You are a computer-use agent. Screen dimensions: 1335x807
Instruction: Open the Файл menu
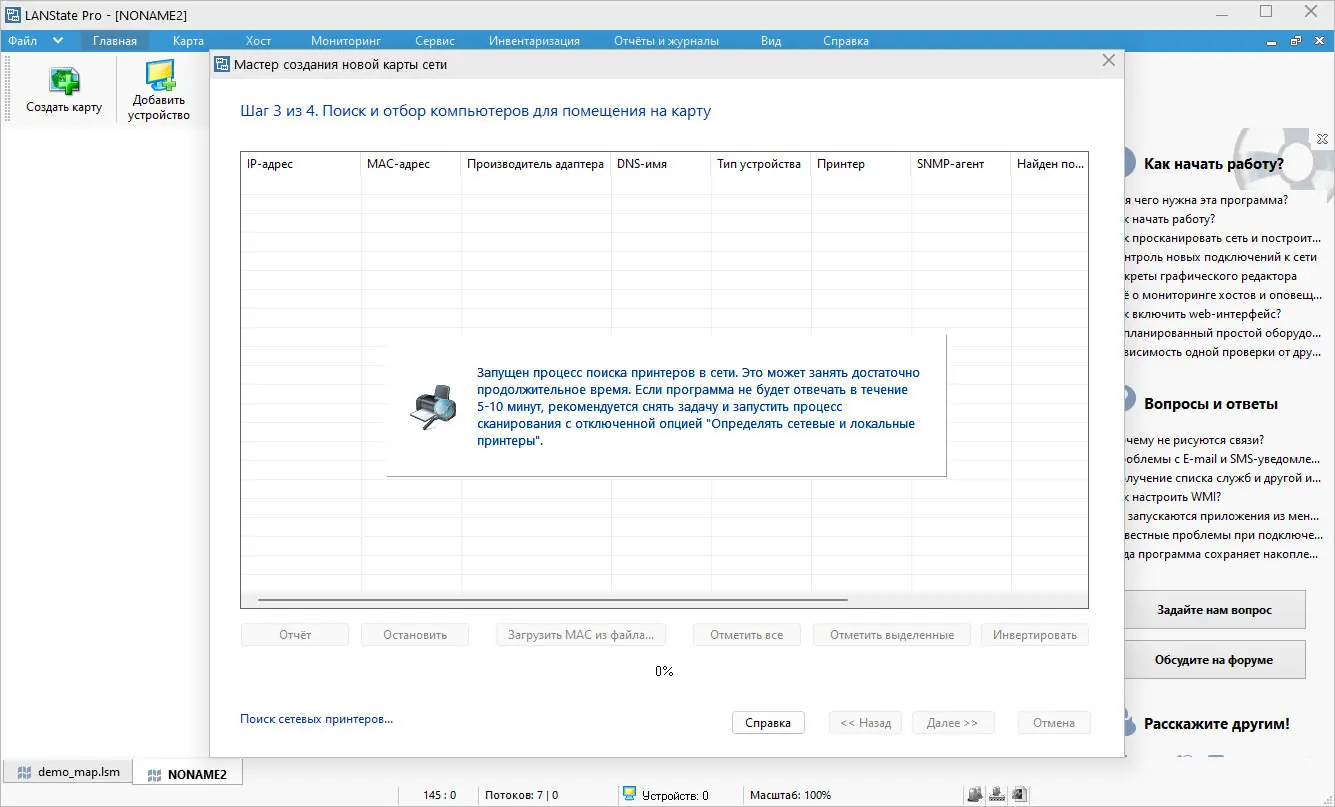(x=22, y=41)
